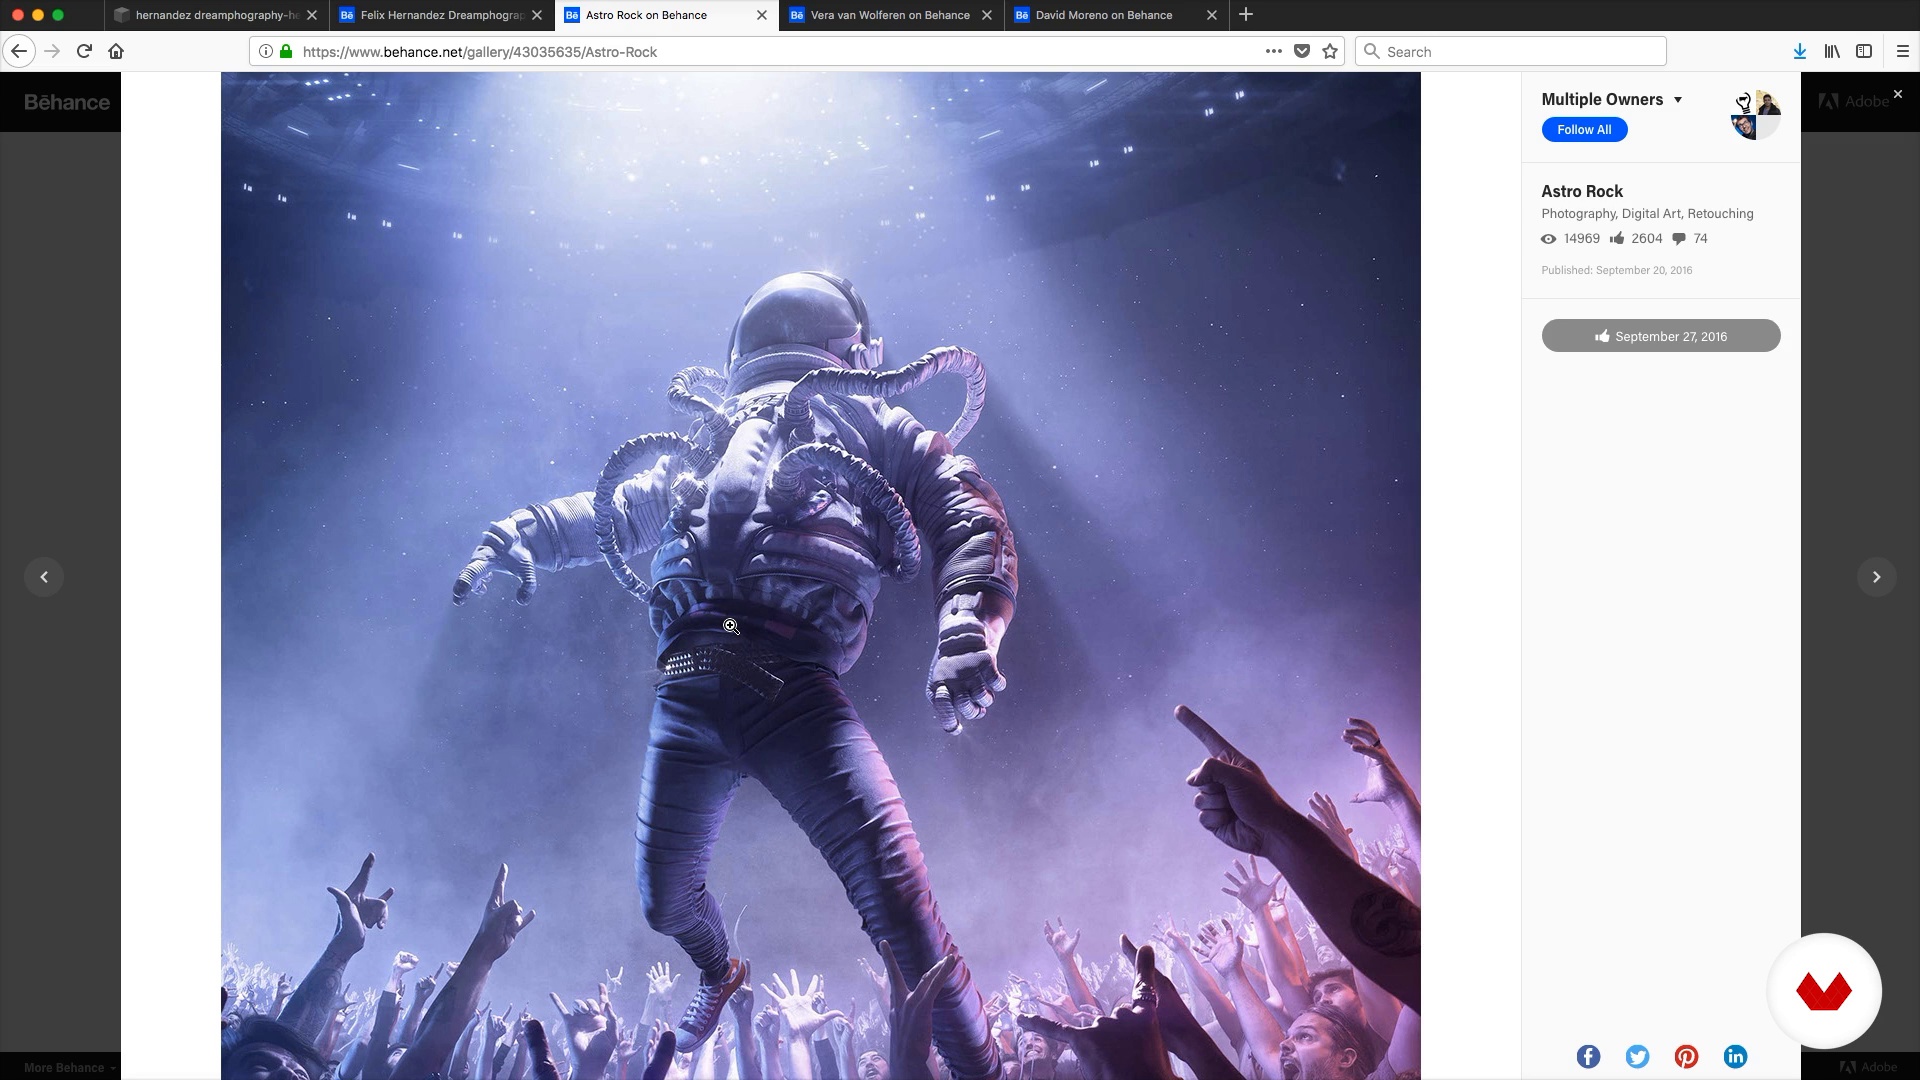Image resolution: width=1920 pixels, height=1080 pixels.
Task: Share project on LinkedIn
Action: coord(1735,1056)
